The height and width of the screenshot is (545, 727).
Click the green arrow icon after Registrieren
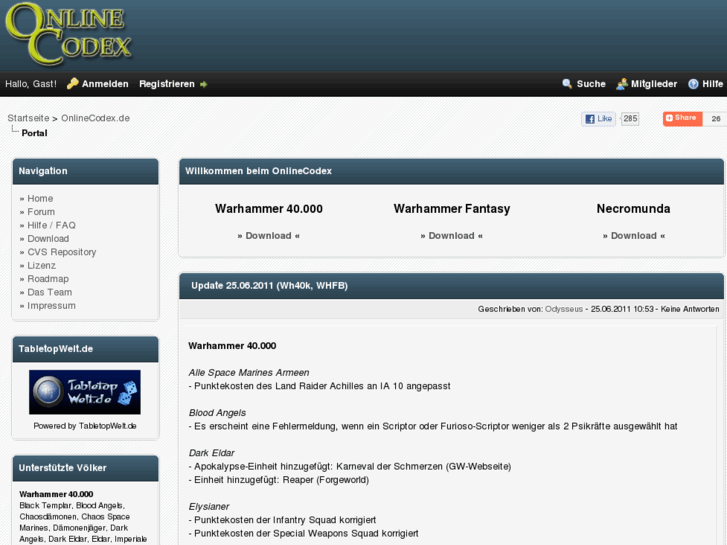(204, 84)
